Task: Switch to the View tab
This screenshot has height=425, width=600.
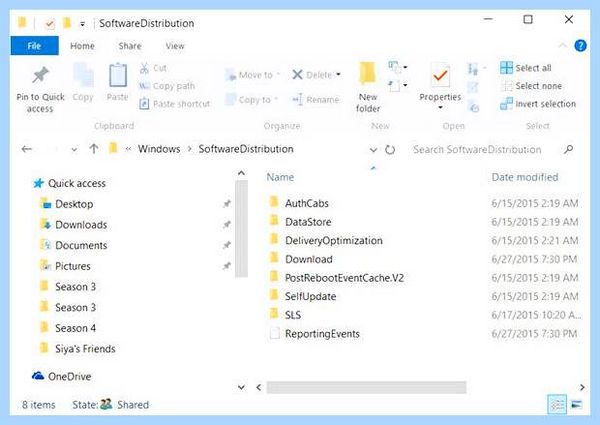Action: [175, 46]
